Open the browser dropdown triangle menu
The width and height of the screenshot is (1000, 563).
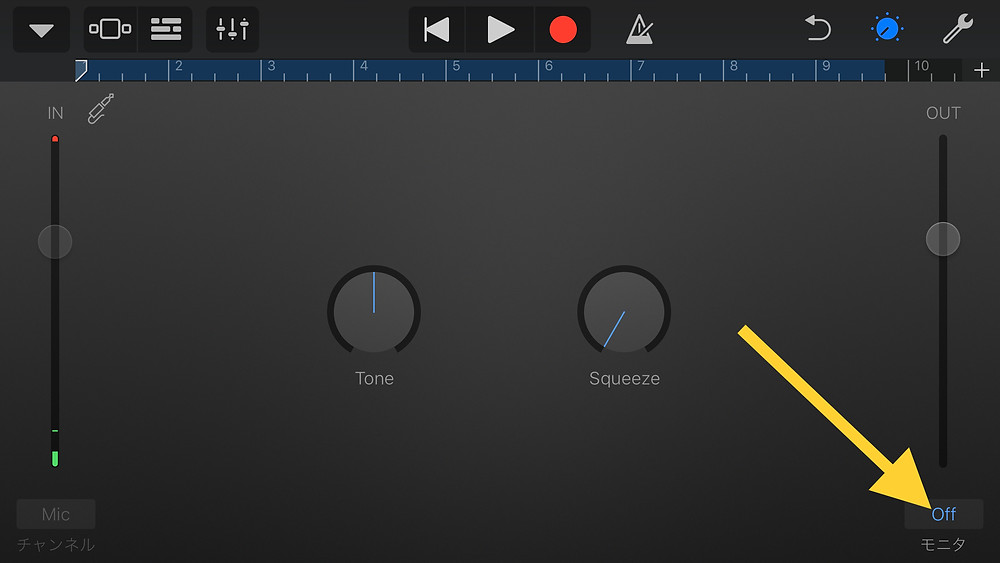coord(41,30)
